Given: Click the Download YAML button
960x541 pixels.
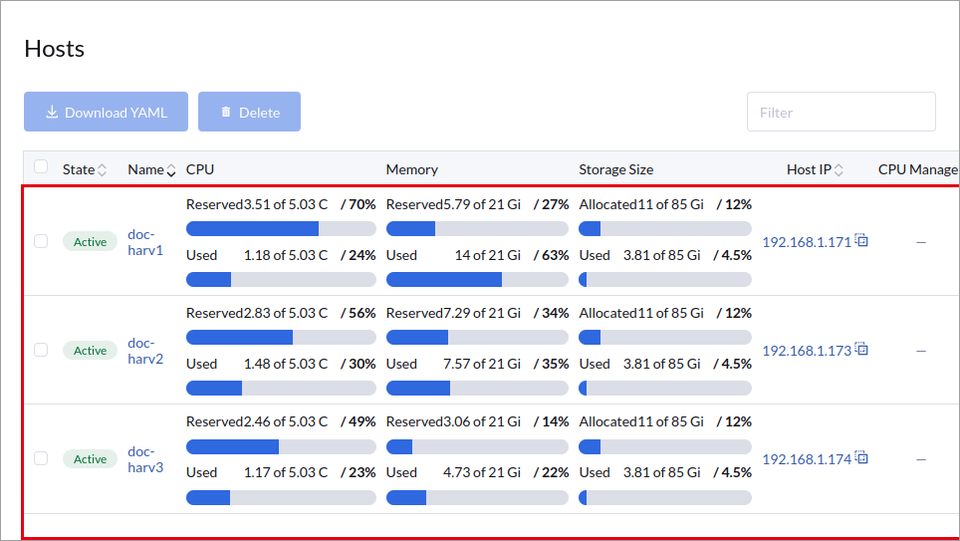Looking at the screenshot, I should [x=106, y=112].
